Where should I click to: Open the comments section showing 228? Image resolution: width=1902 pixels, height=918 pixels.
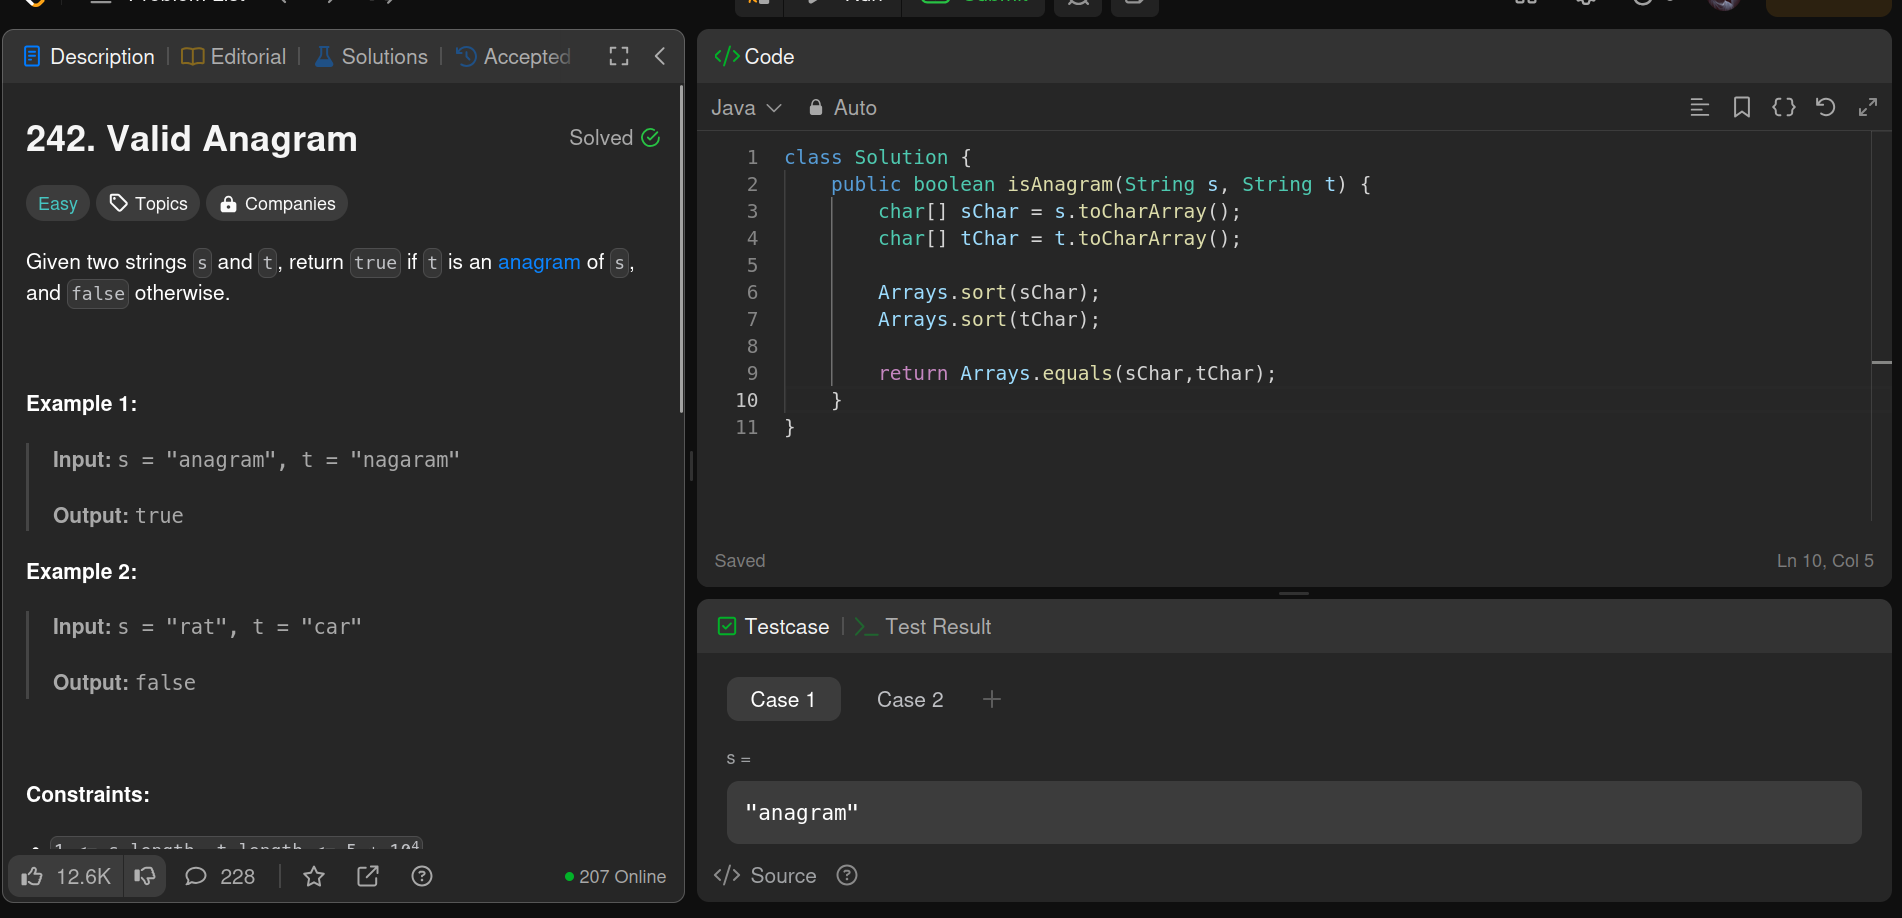pyautogui.click(x=220, y=877)
